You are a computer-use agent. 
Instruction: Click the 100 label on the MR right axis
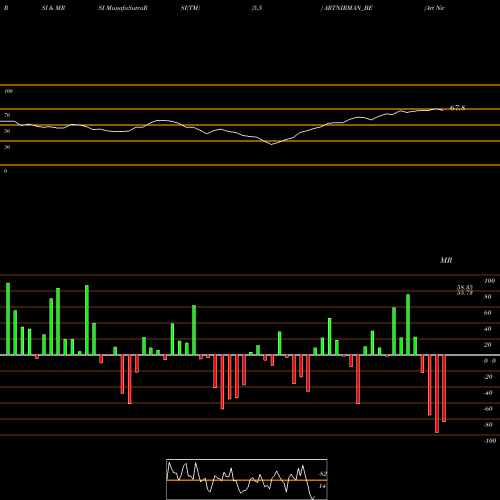(x=489, y=281)
